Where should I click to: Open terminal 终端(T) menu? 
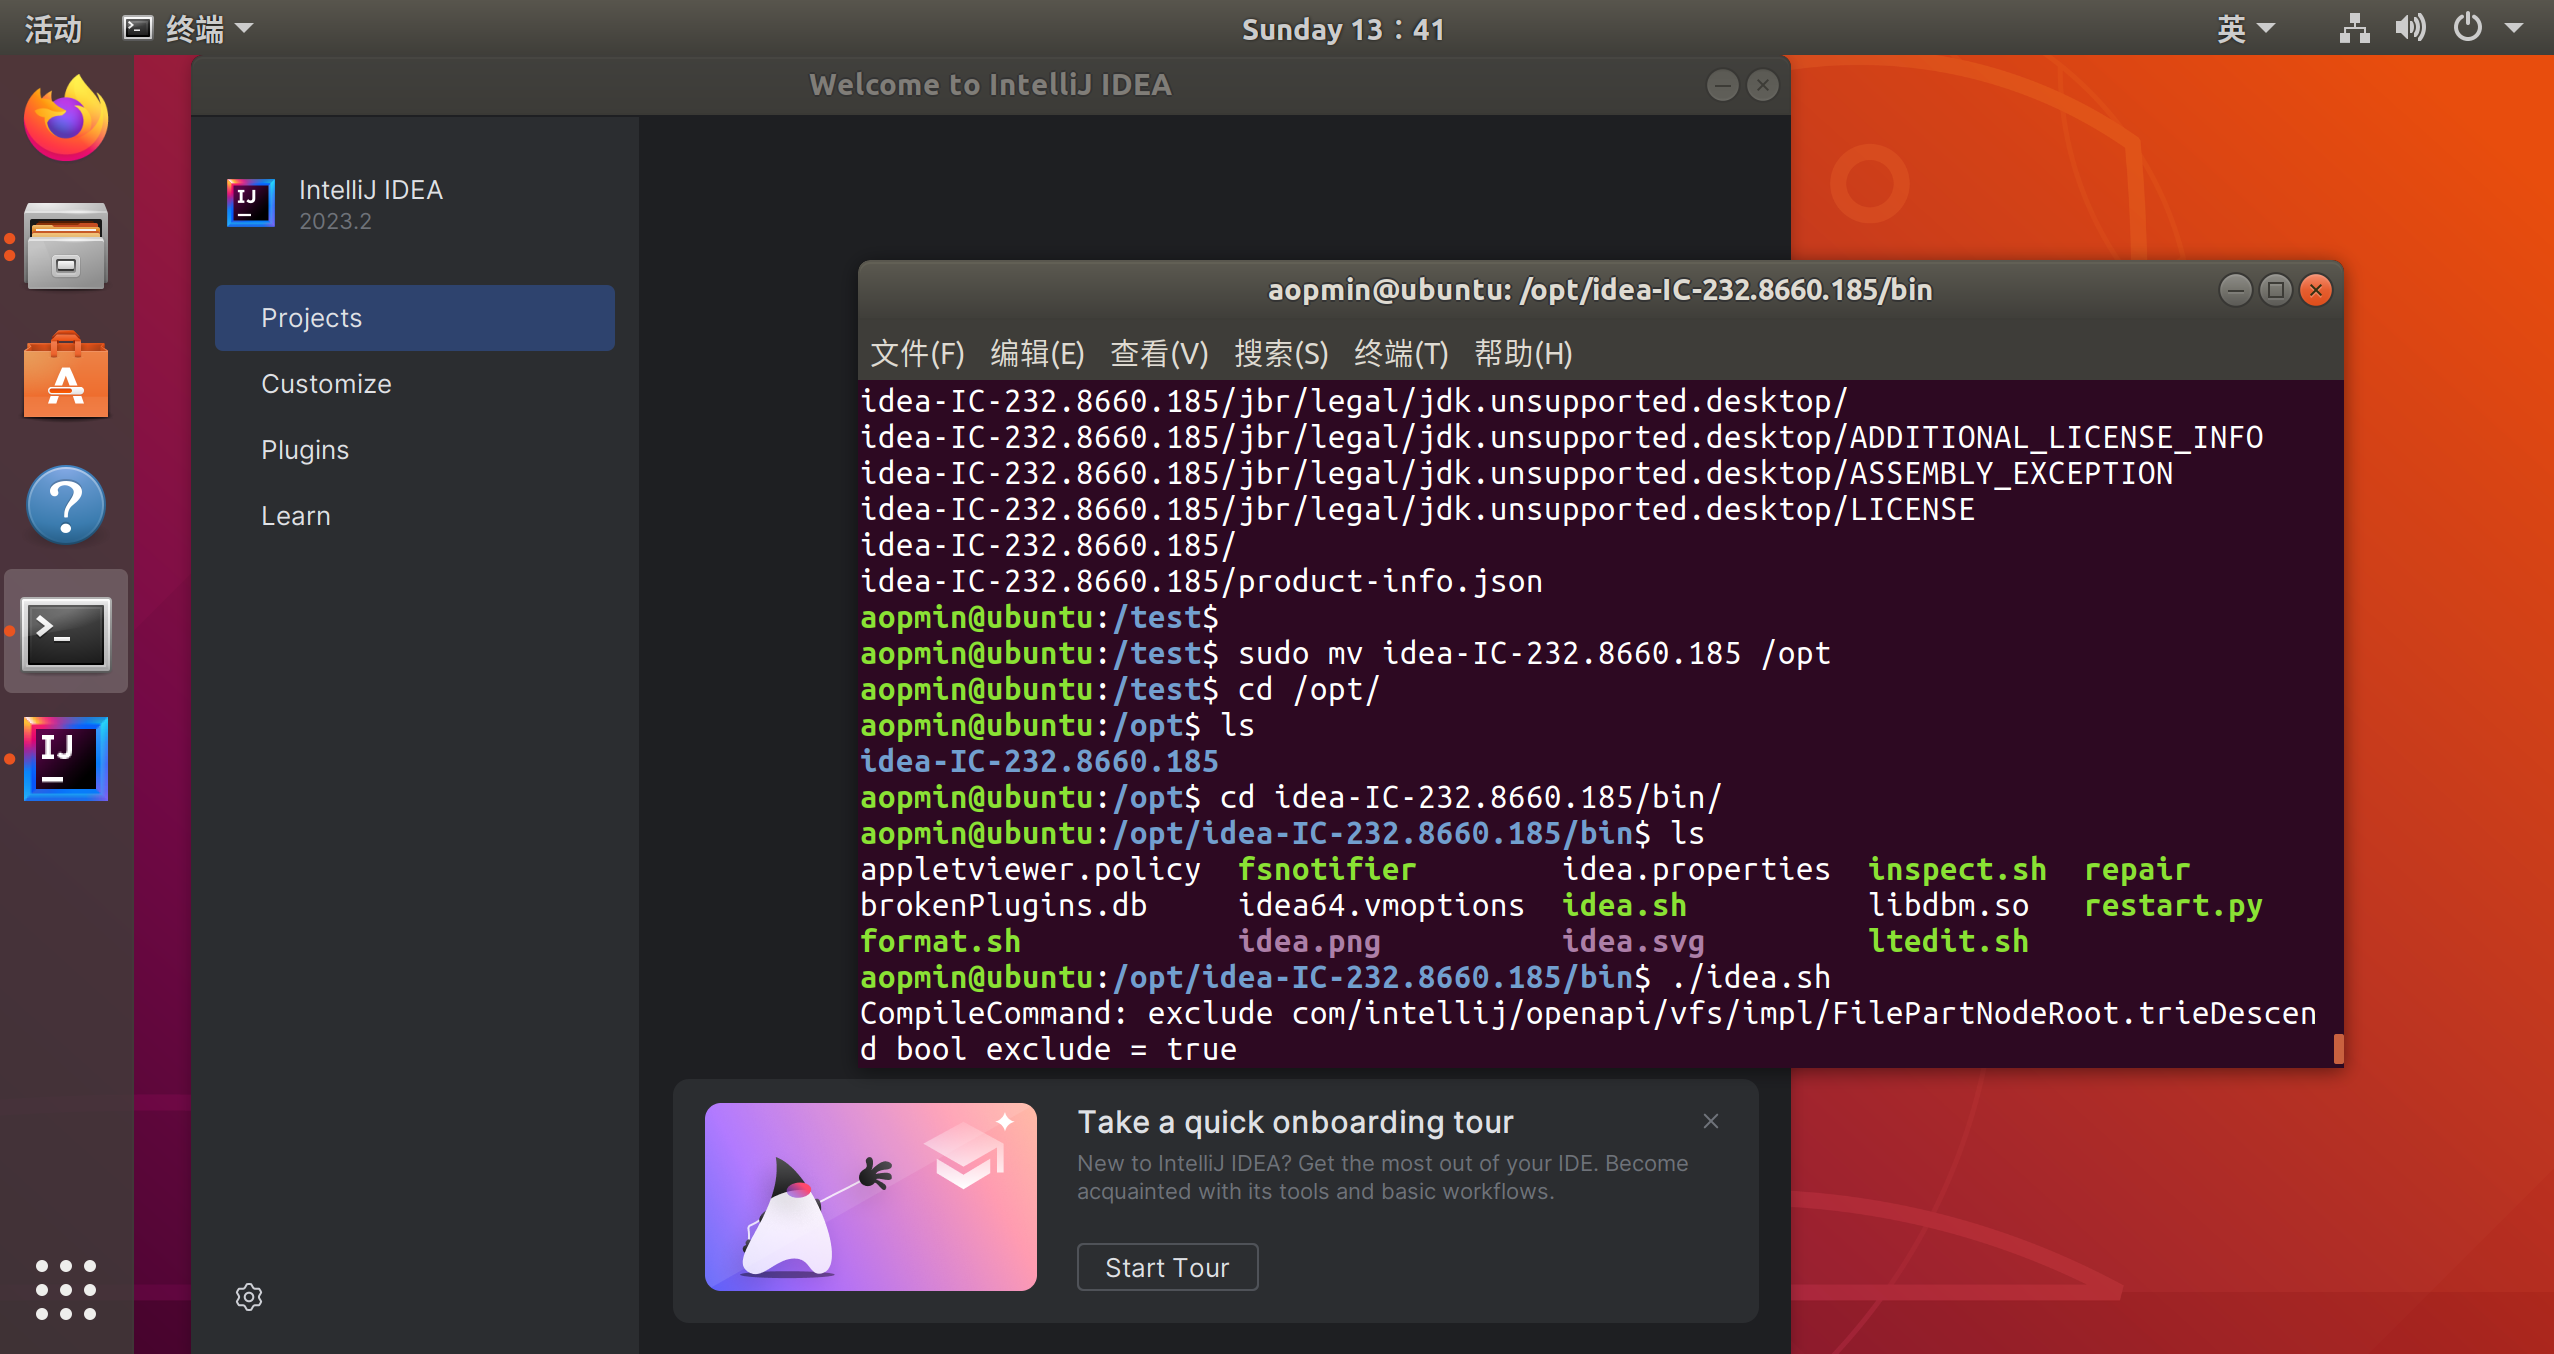click(1401, 353)
